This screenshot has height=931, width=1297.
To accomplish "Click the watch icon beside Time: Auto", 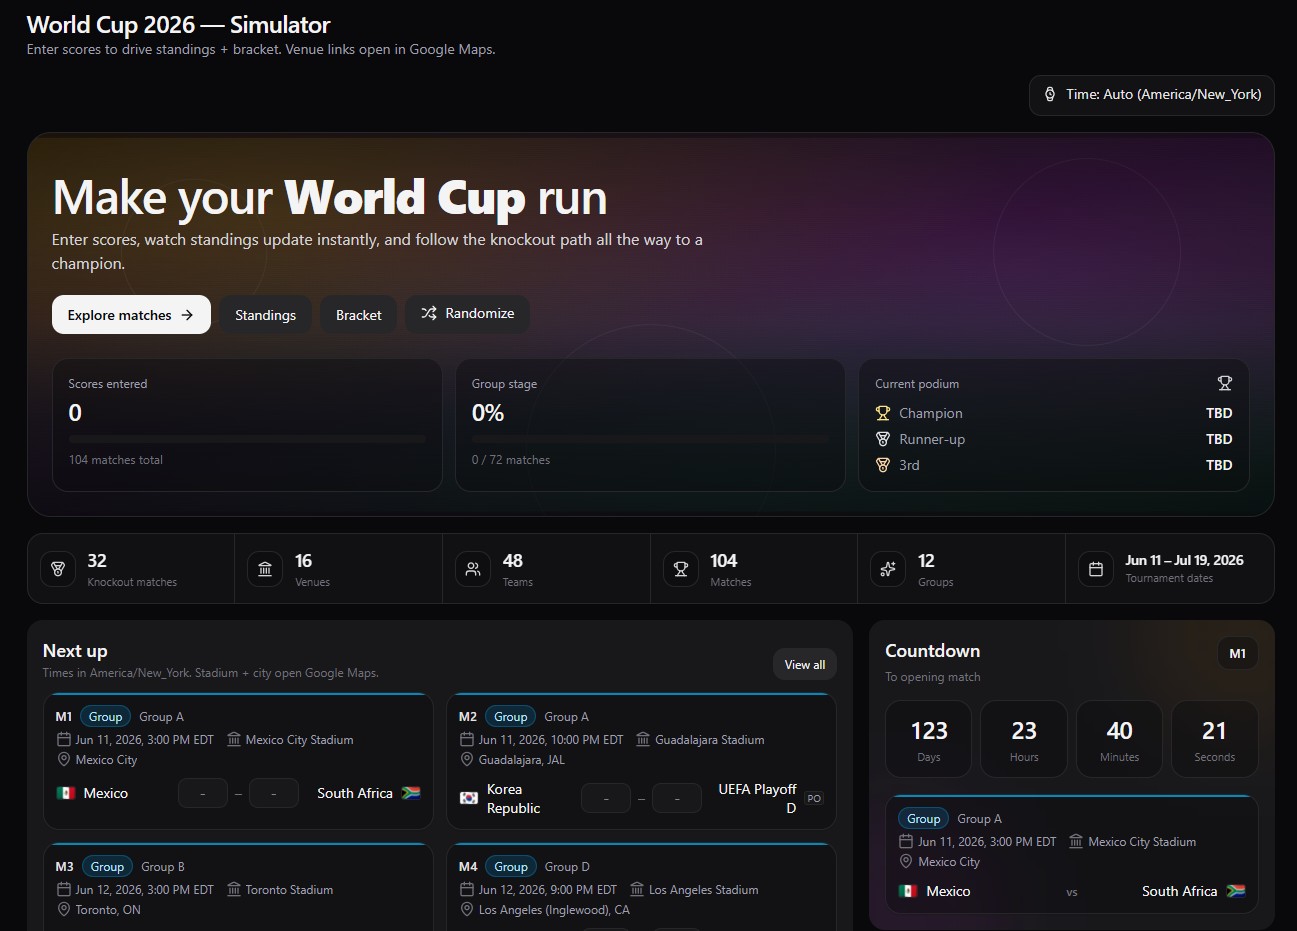I will [1050, 95].
